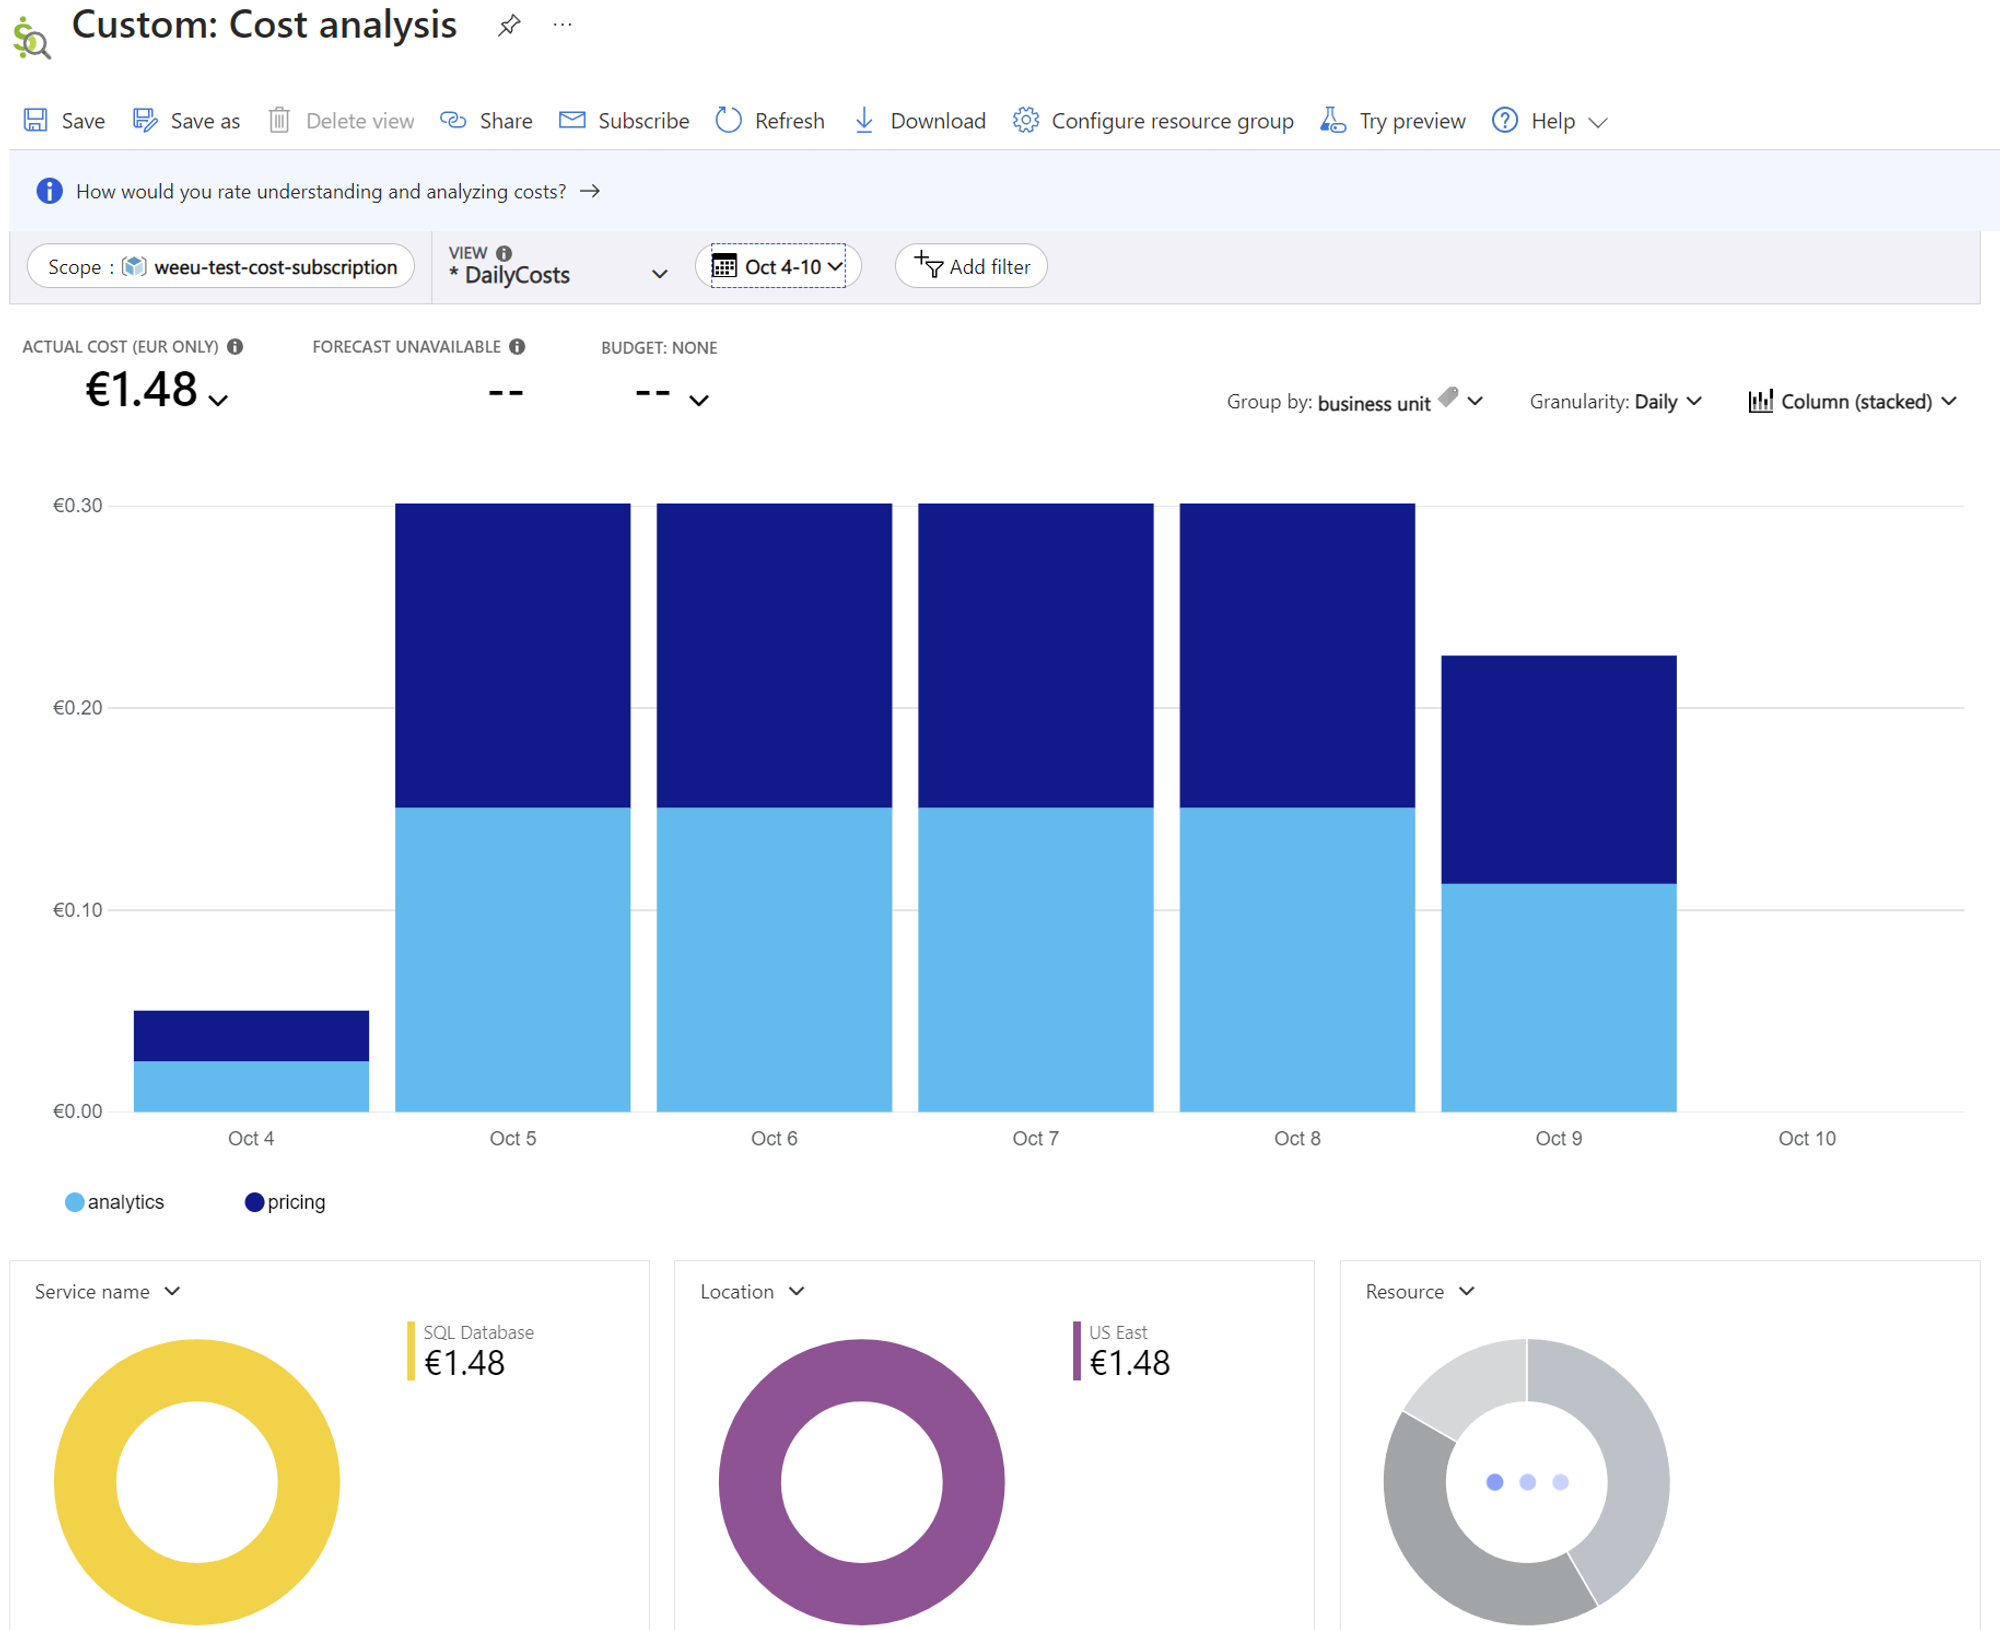The width and height of the screenshot is (2000, 1630).
Task: Click the Download text label
Action: [x=938, y=121]
